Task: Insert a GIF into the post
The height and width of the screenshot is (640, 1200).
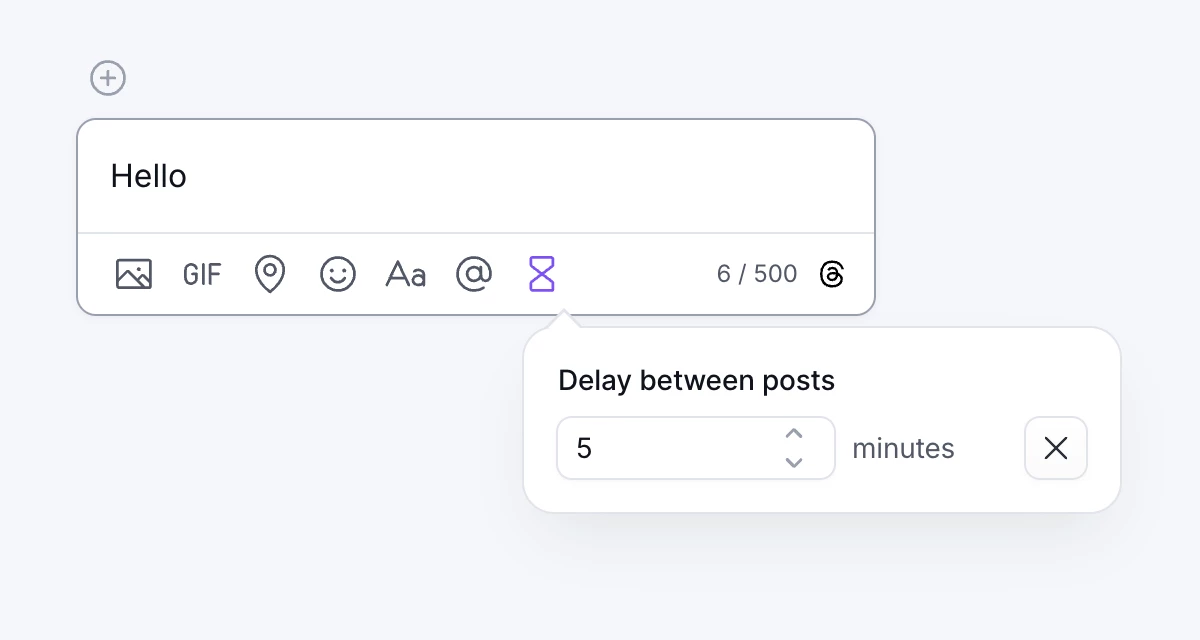Action: point(201,273)
